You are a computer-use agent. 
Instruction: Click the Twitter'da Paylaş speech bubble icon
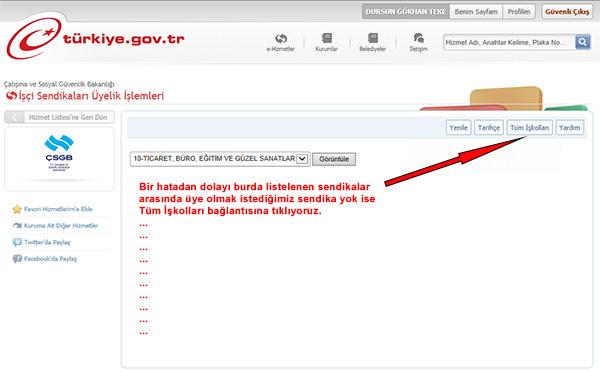(17, 242)
